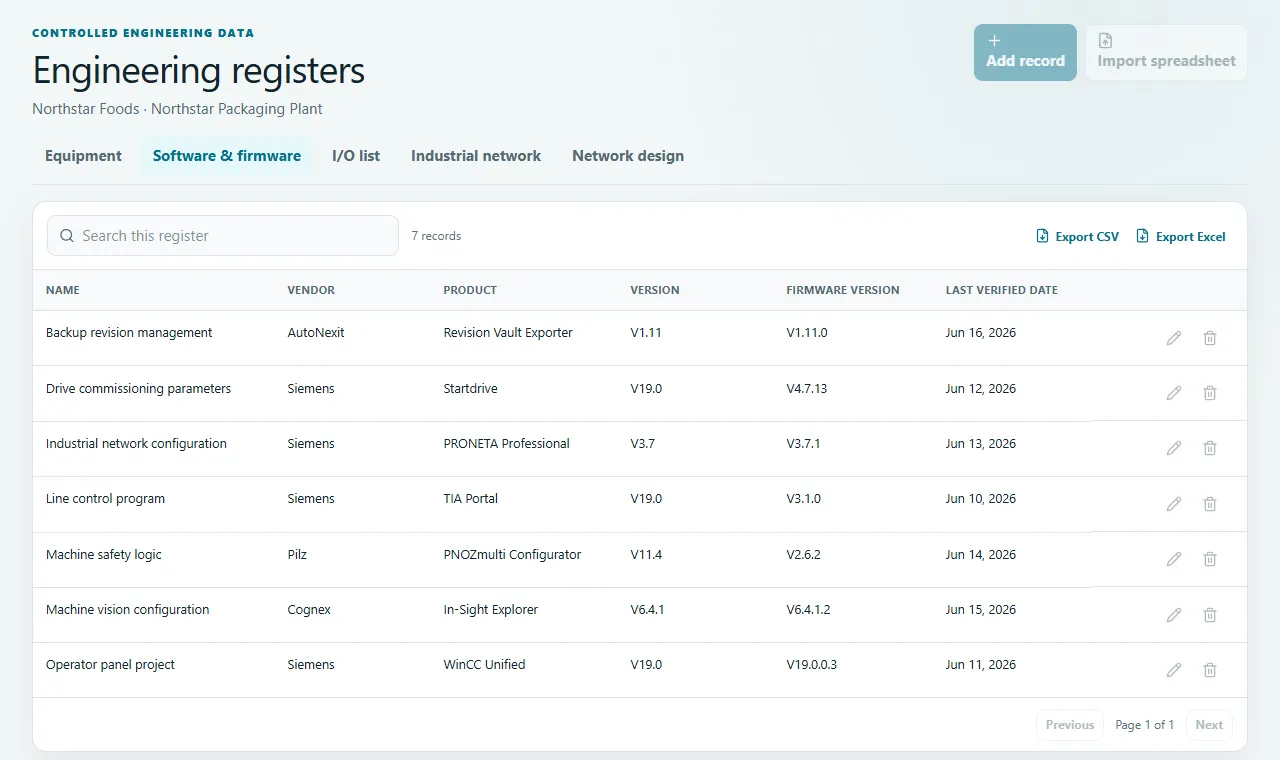Delete the Drive commissioning parameters row
Viewport: 1280px width, 760px height.
click(x=1210, y=393)
